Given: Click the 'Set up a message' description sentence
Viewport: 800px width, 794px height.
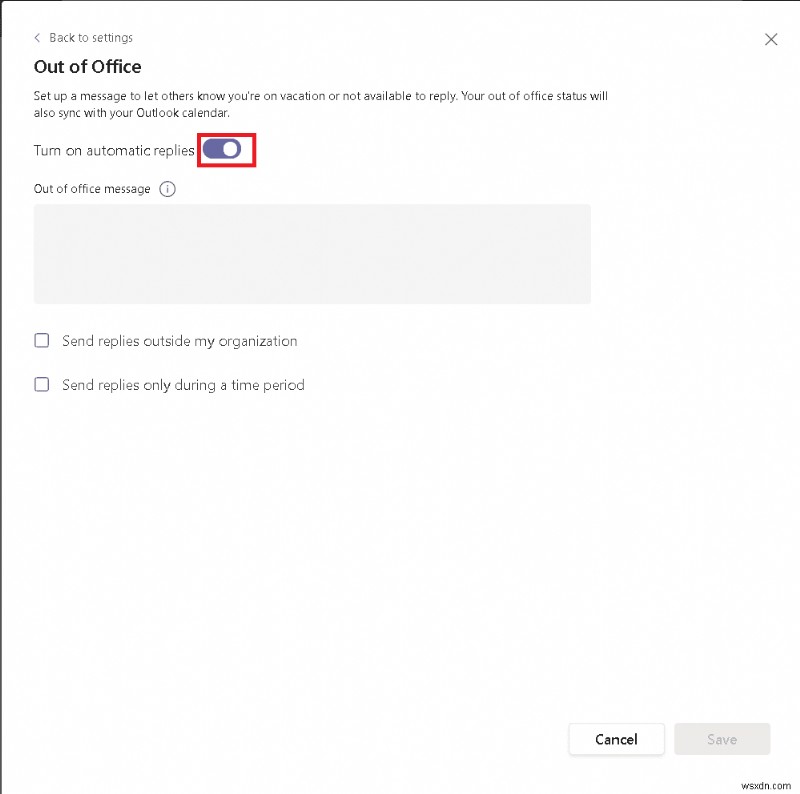Looking at the screenshot, I should (x=200, y=97).
